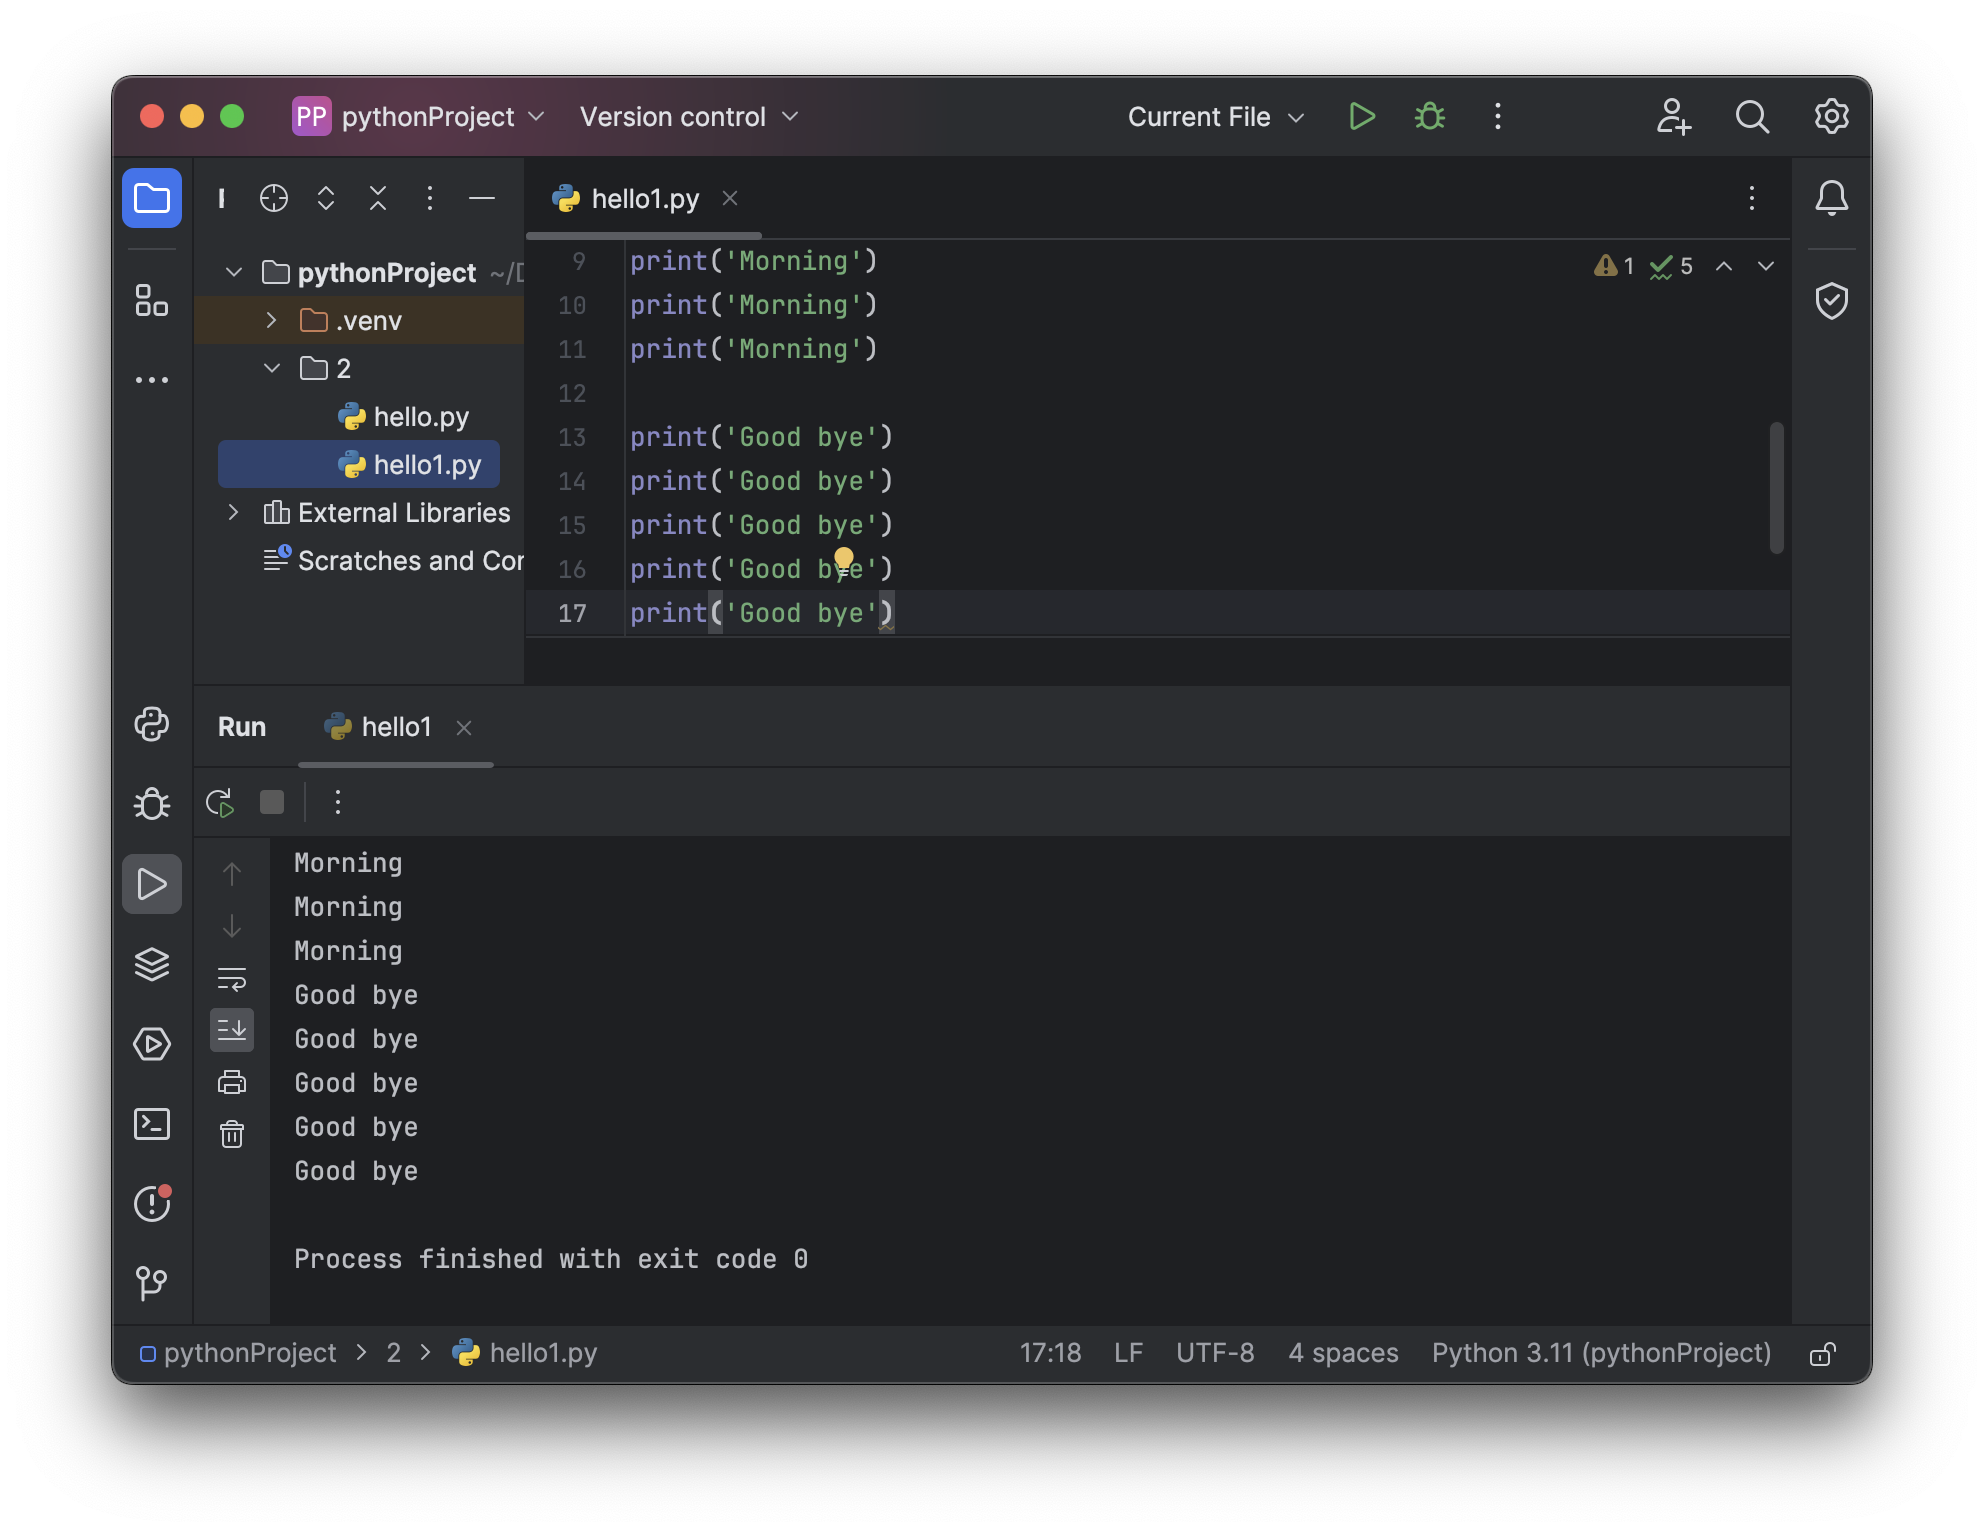Toggle soft-wrap in run console
This screenshot has height=1532, width=1984.
[x=232, y=979]
